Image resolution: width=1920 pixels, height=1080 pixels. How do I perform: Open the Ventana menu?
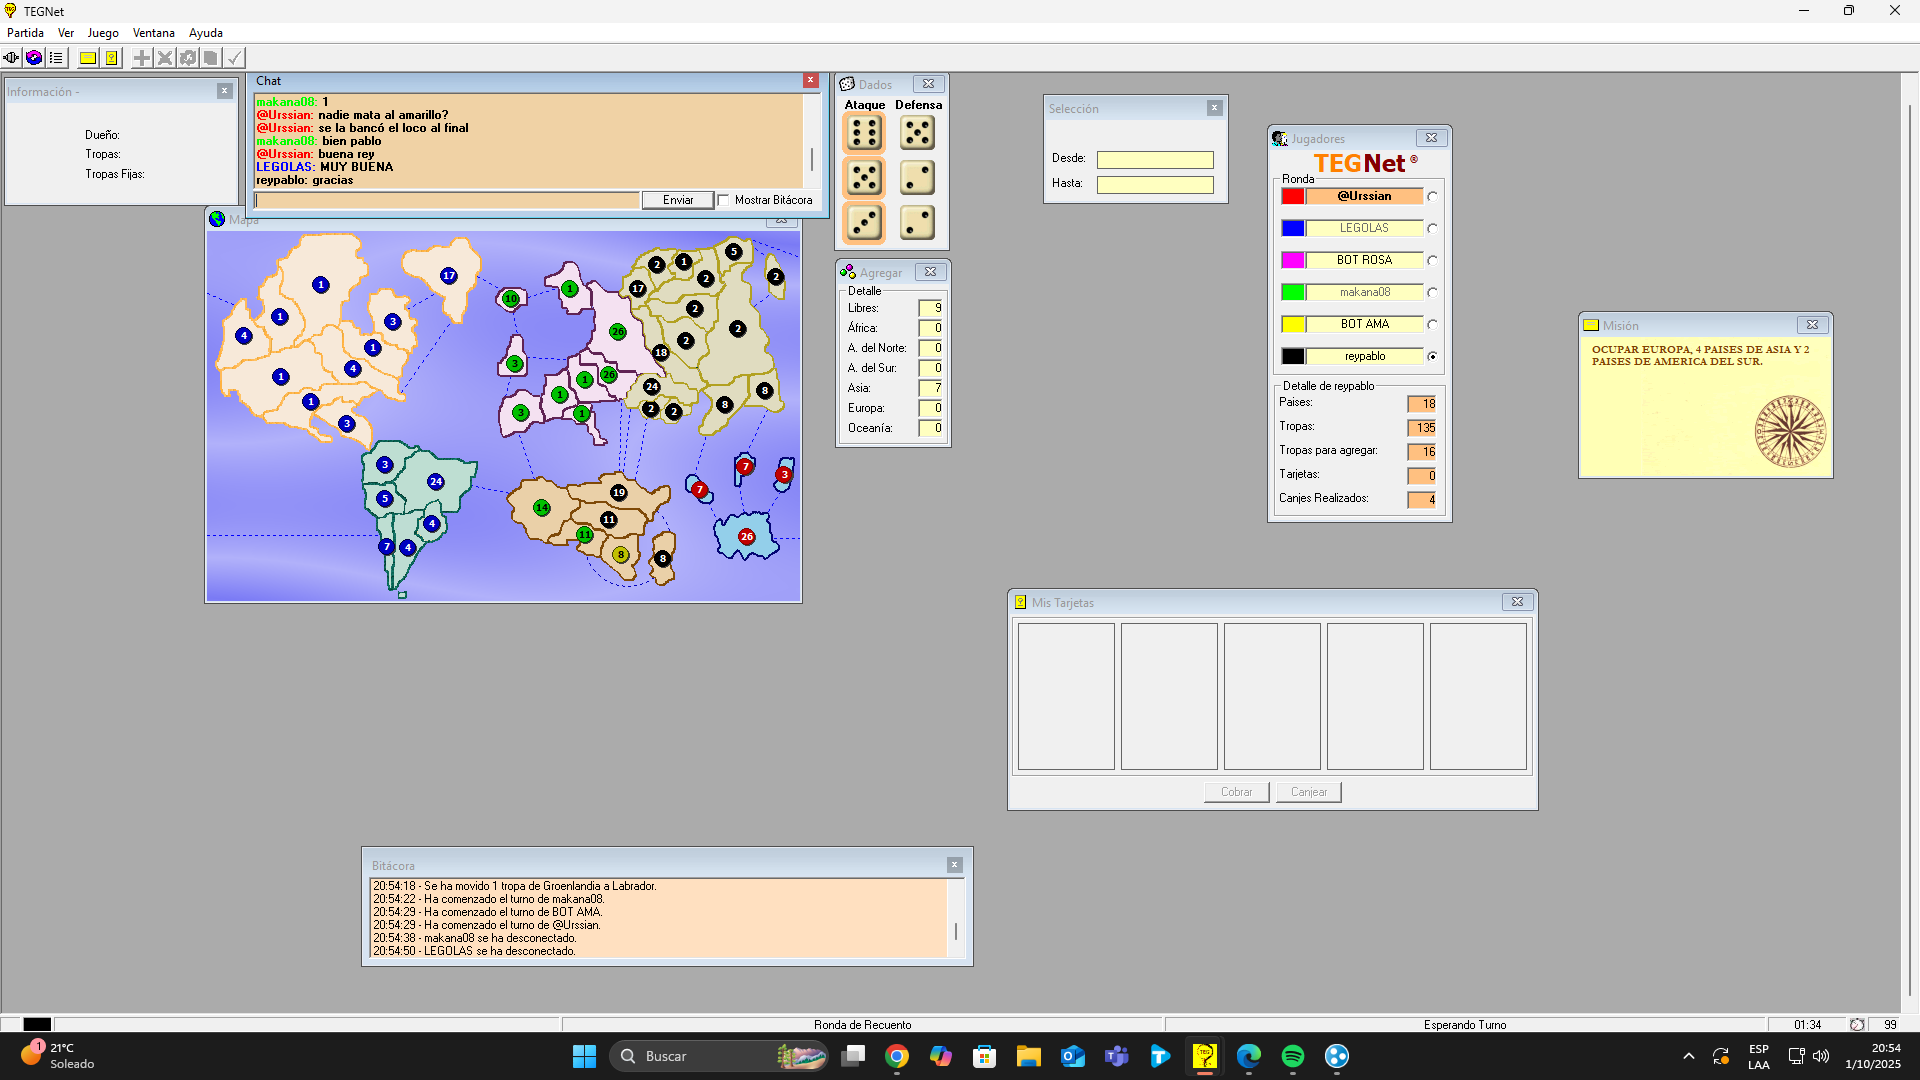(153, 33)
